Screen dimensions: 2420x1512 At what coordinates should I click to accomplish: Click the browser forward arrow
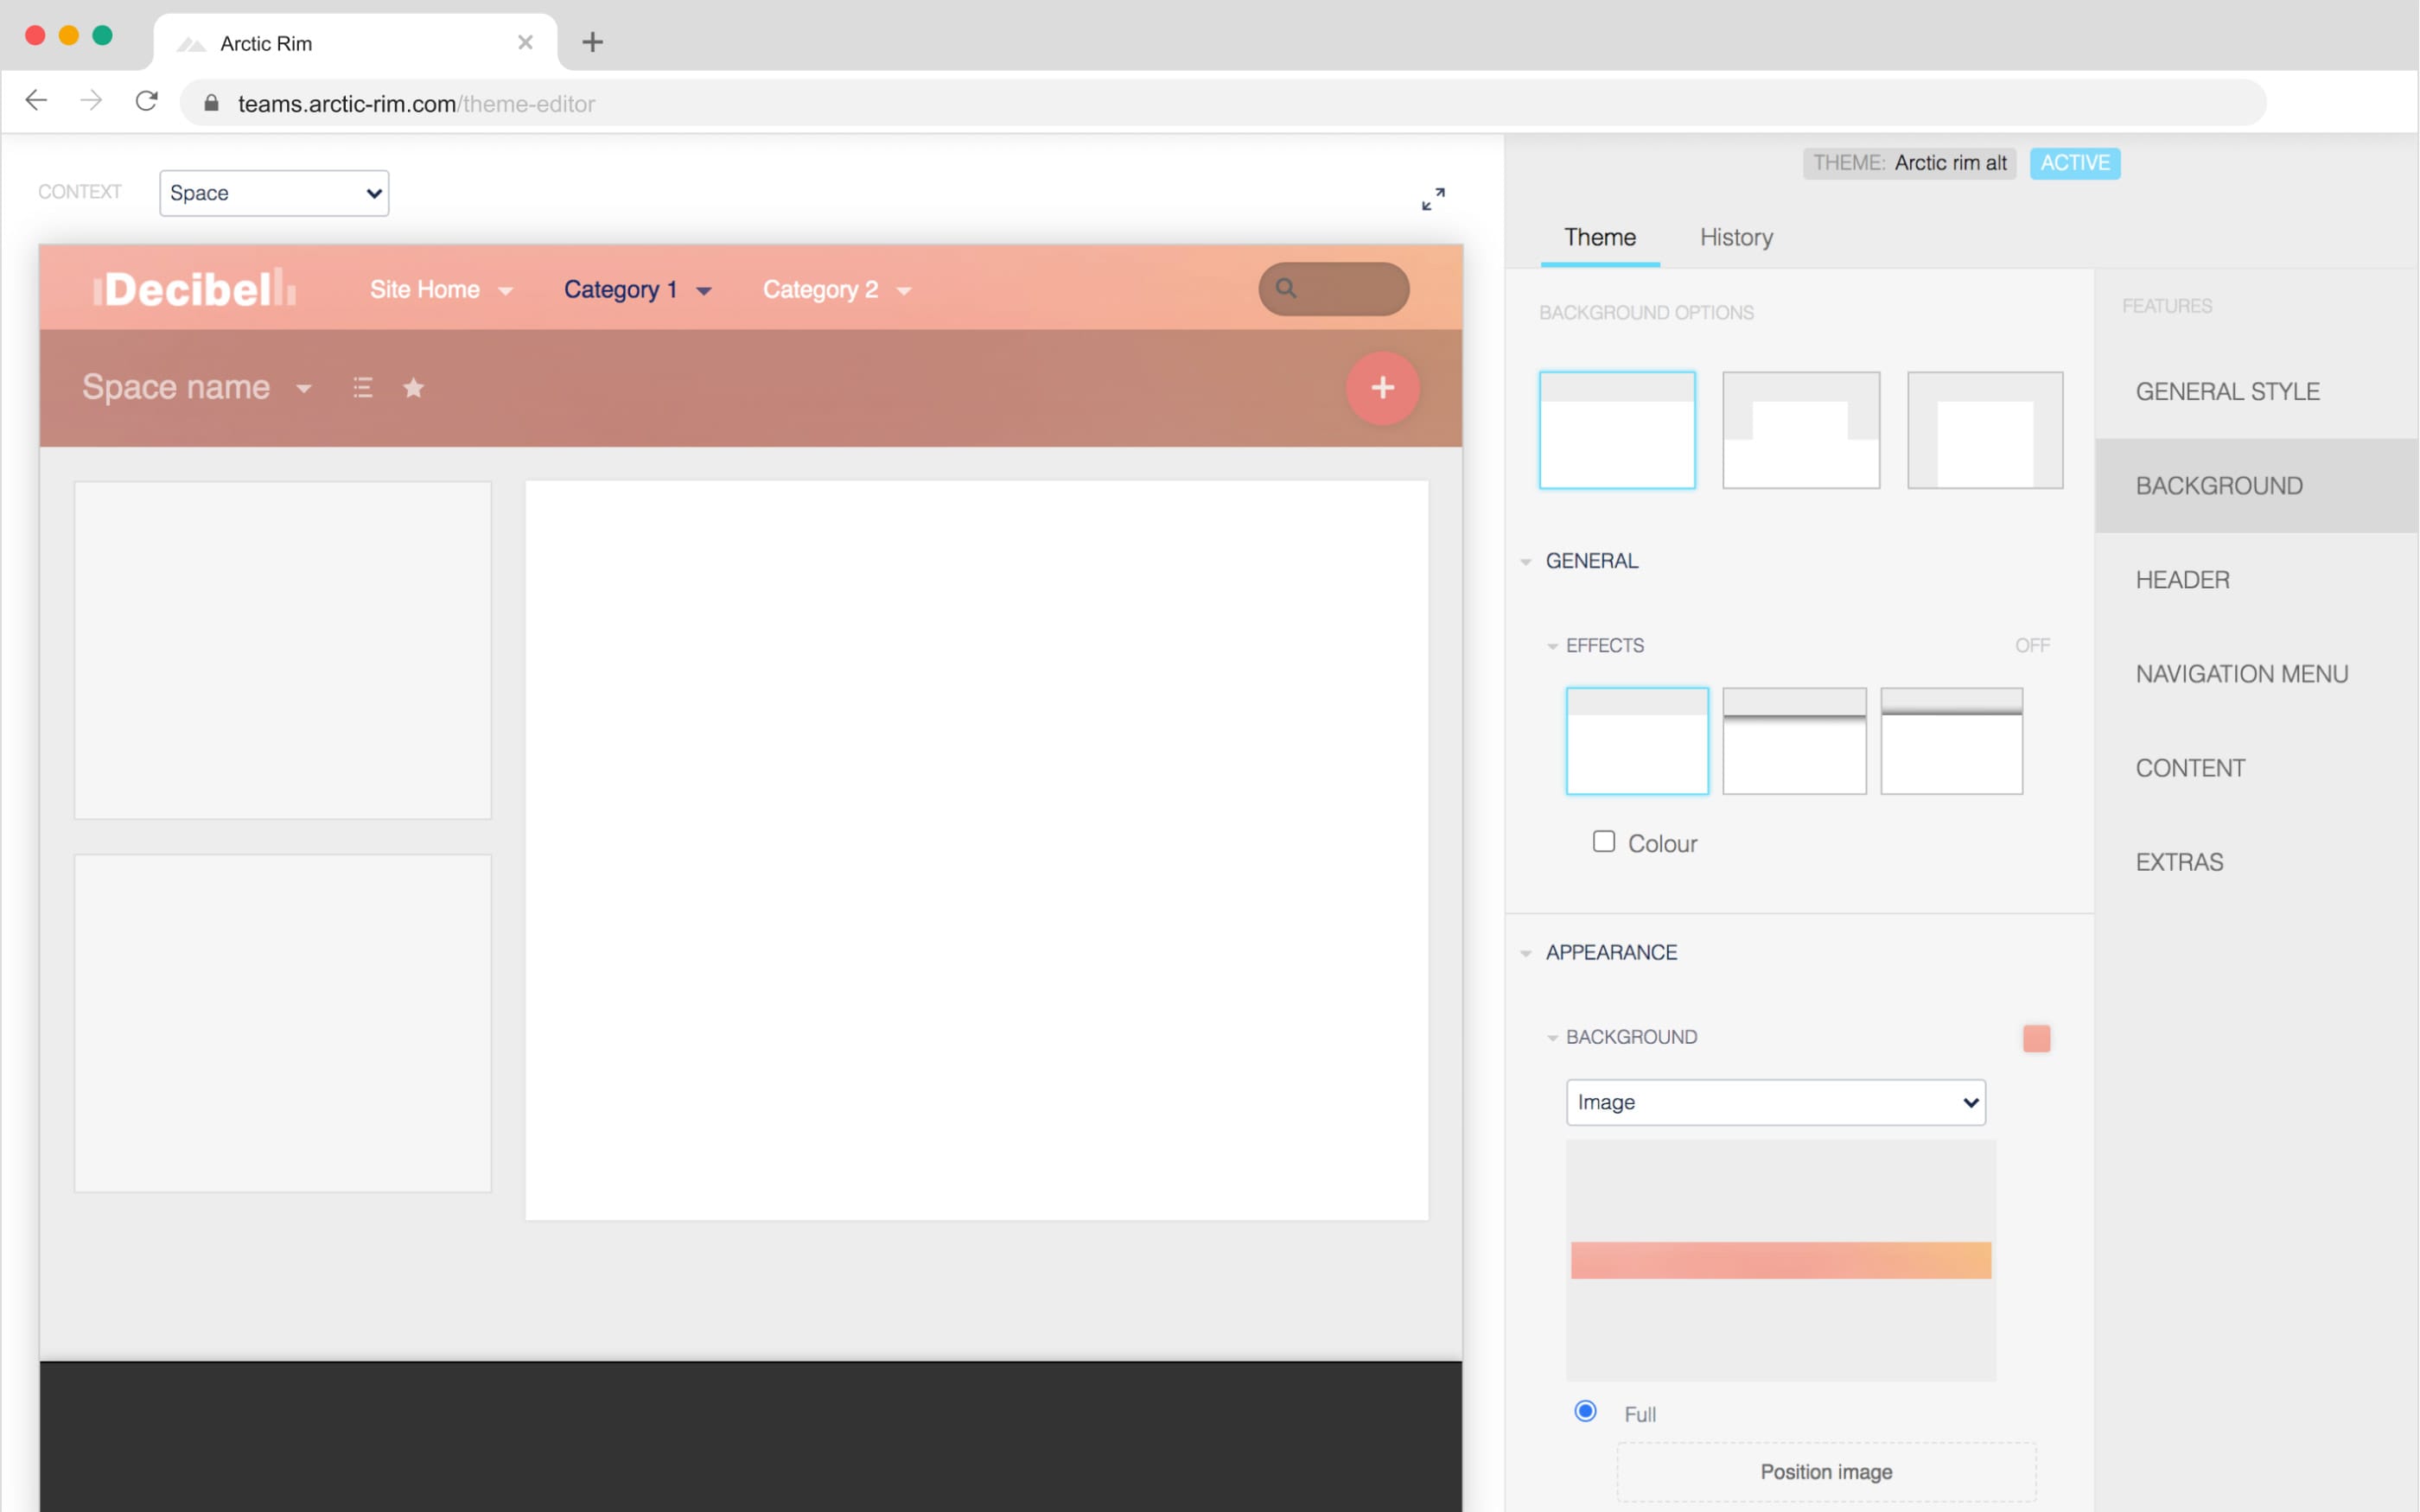(91, 101)
